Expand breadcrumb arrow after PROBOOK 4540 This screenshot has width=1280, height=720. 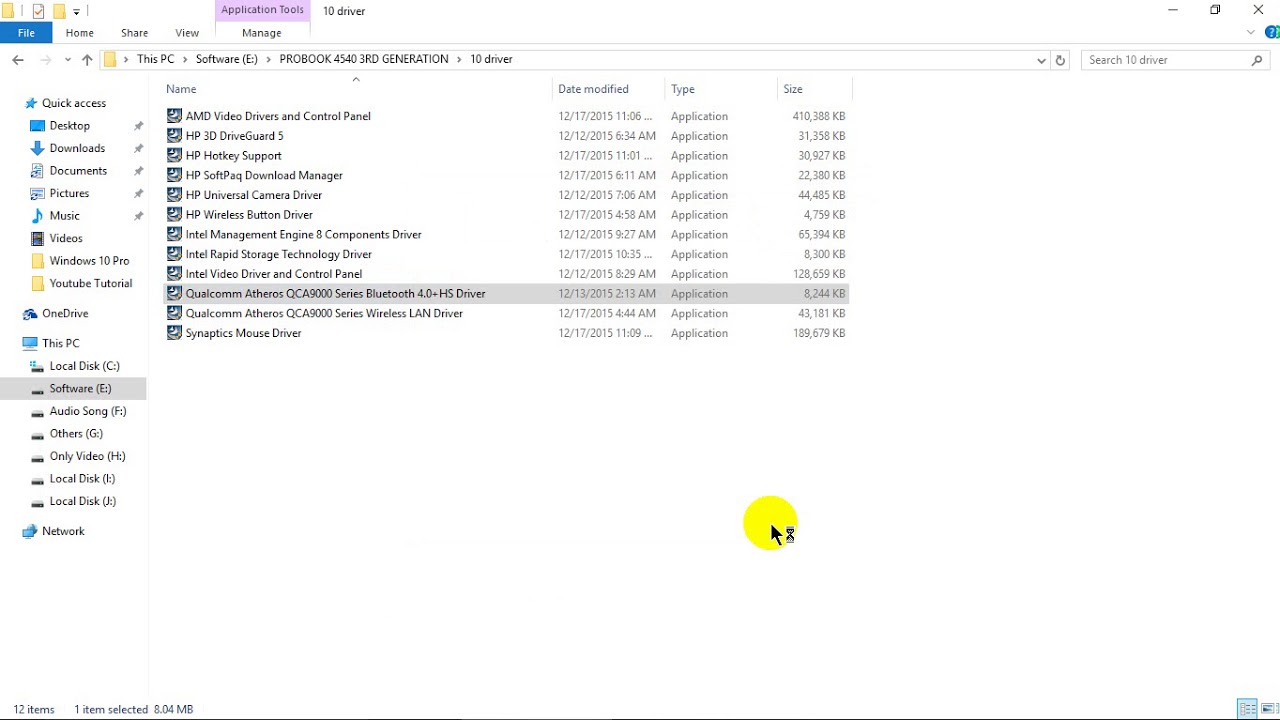(x=458, y=60)
